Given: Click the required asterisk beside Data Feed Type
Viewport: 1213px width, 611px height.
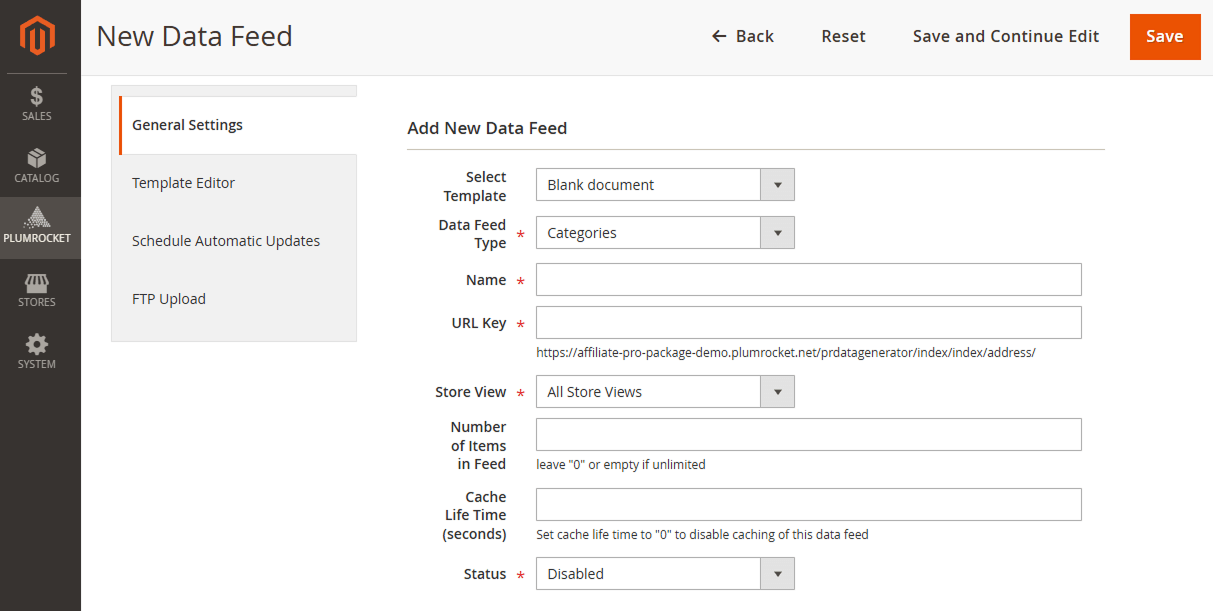Looking at the screenshot, I should click(520, 233).
